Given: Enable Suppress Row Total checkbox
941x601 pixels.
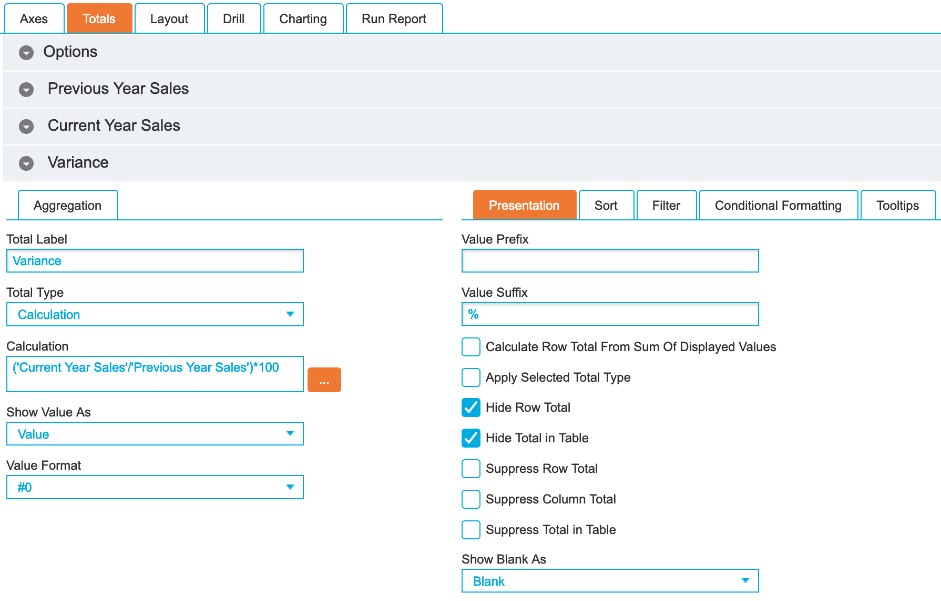Looking at the screenshot, I should click(471, 469).
